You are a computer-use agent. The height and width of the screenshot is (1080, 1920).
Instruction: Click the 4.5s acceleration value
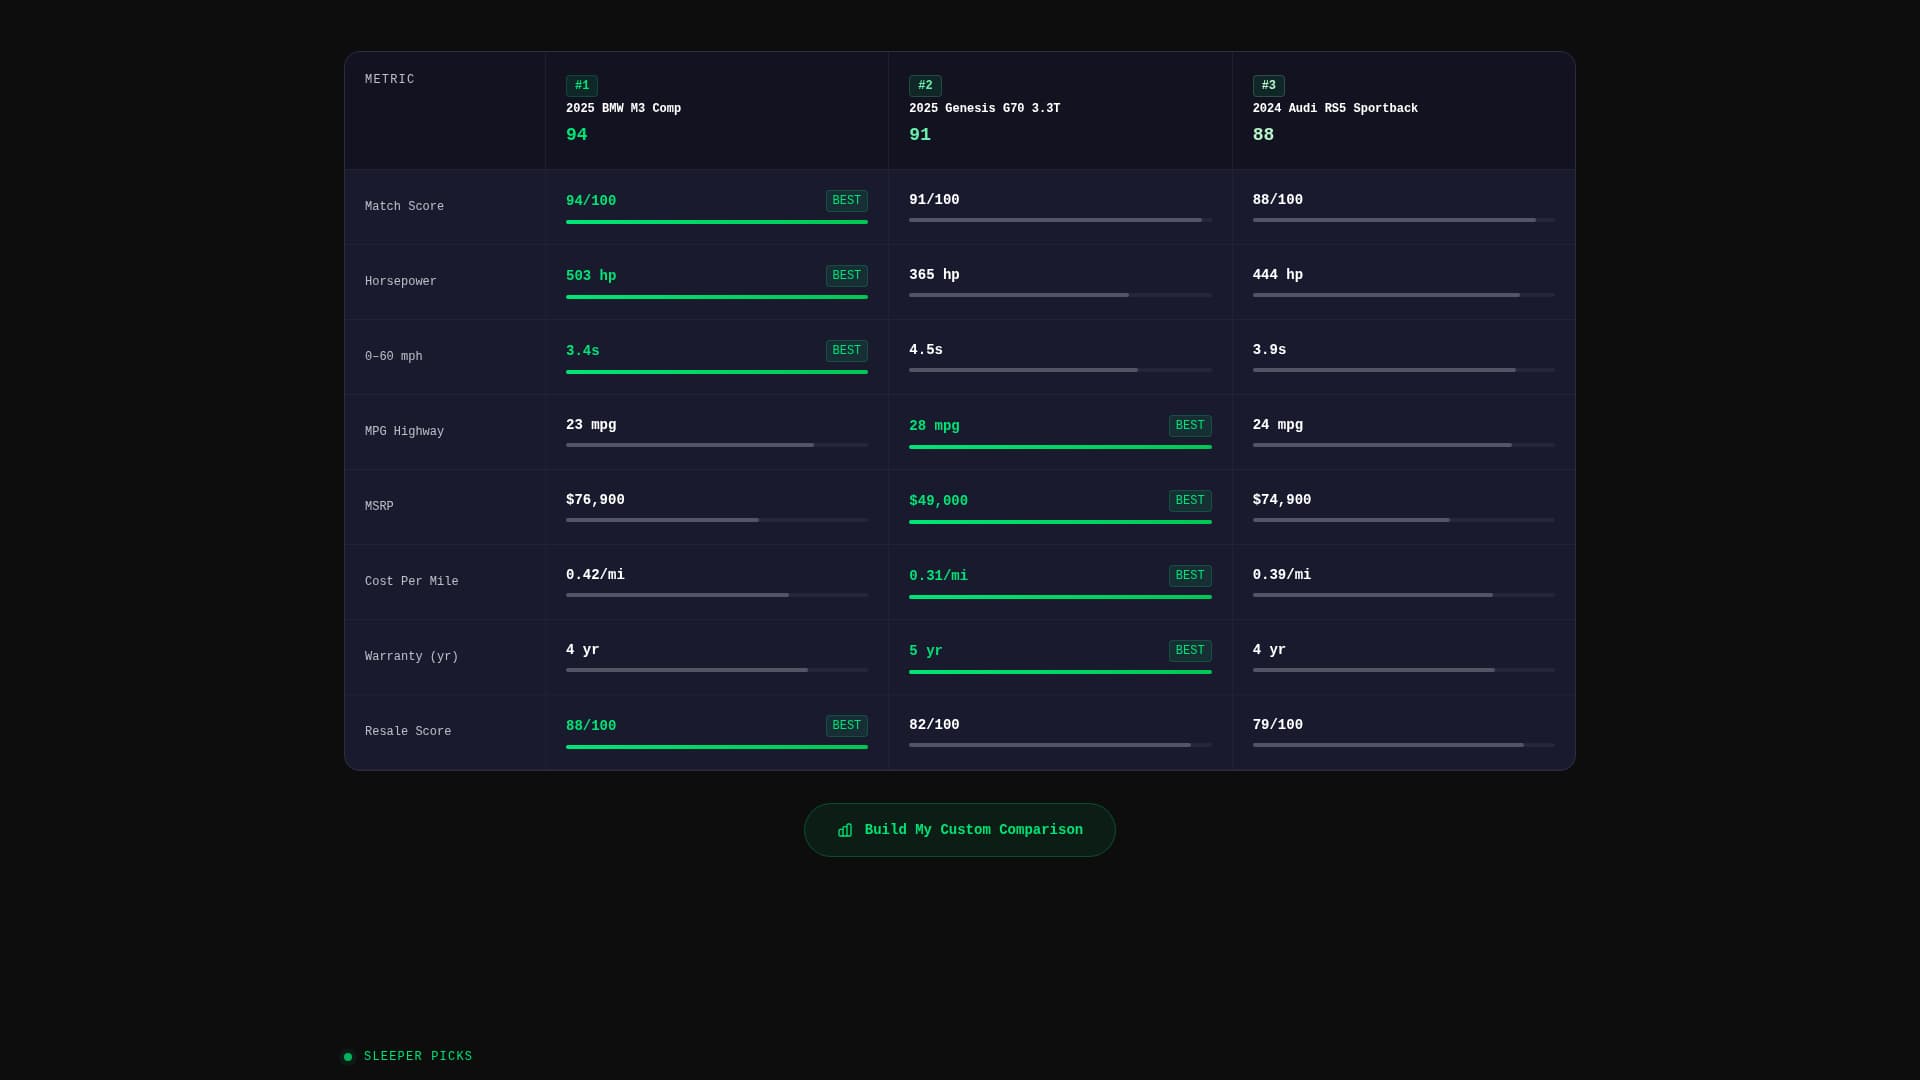pyautogui.click(x=926, y=350)
